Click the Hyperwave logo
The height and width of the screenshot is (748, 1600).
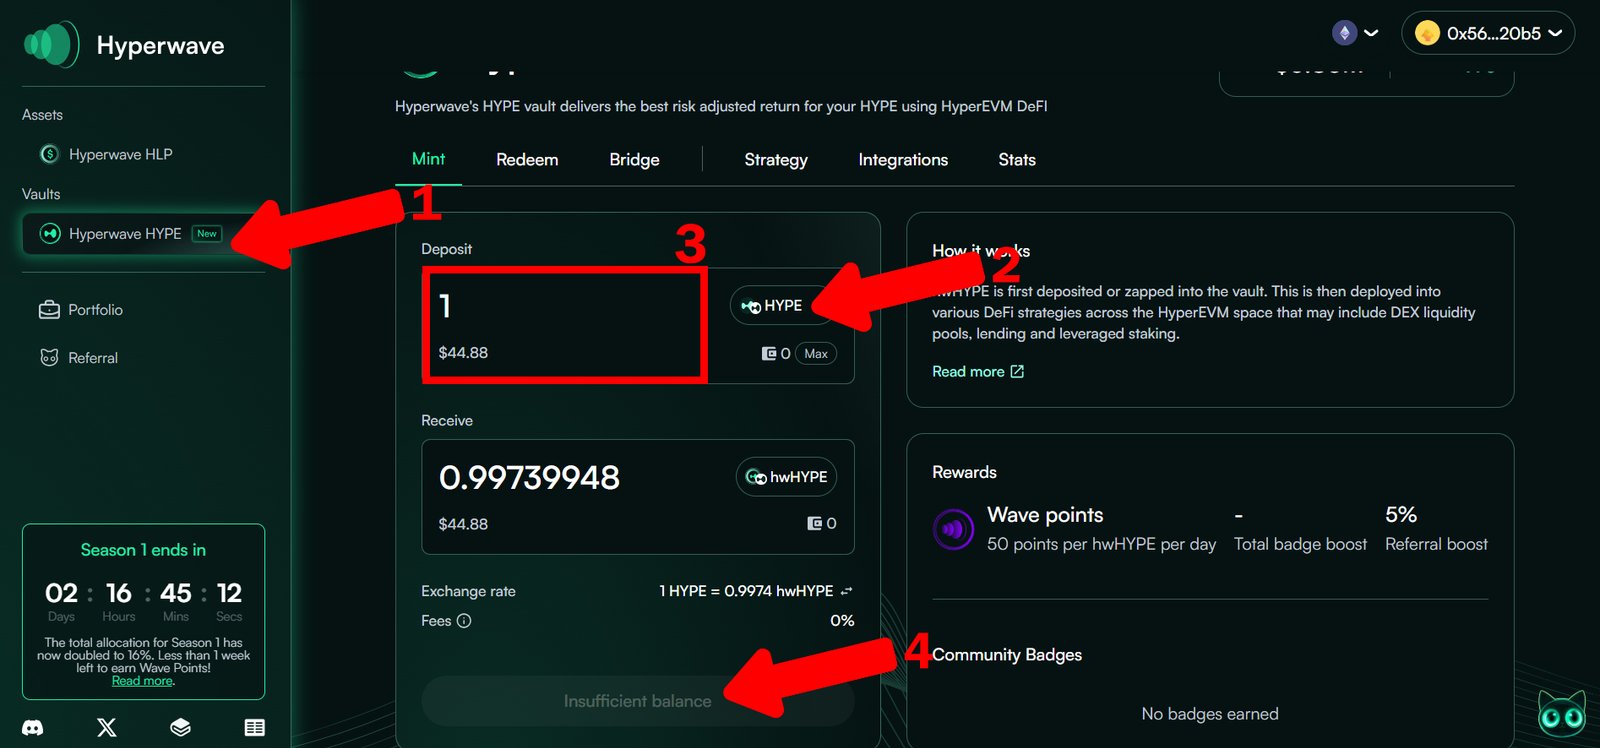pyautogui.click(x=52, y=45)
